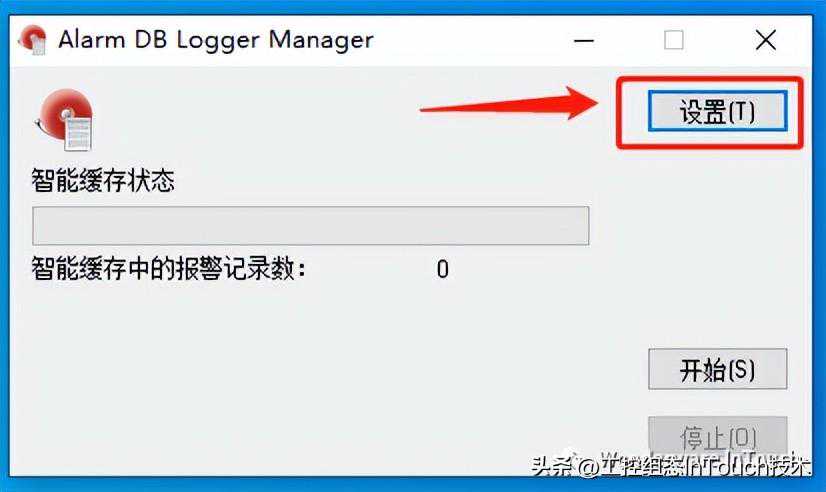This screenshot has height=492, width=826.
Task: Open settings with the 设置(T) button
Action: 717,111
